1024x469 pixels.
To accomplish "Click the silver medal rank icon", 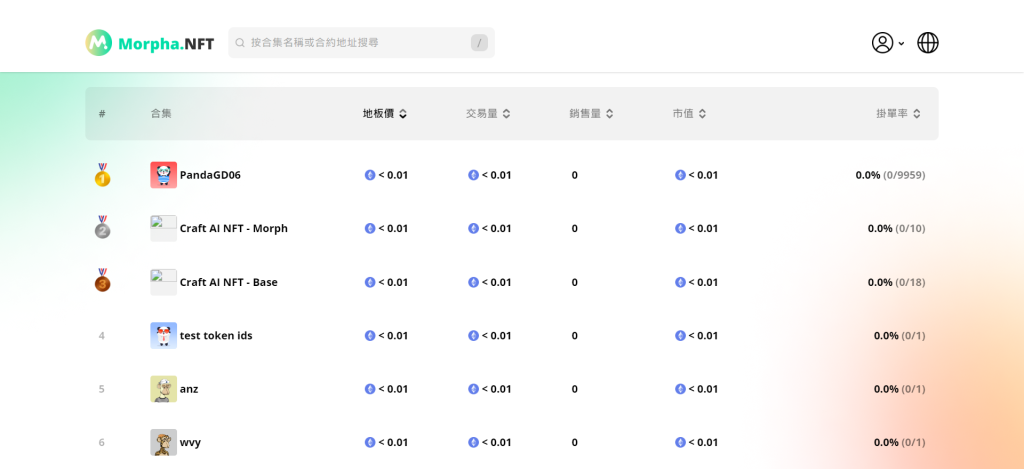I will 102,228.
